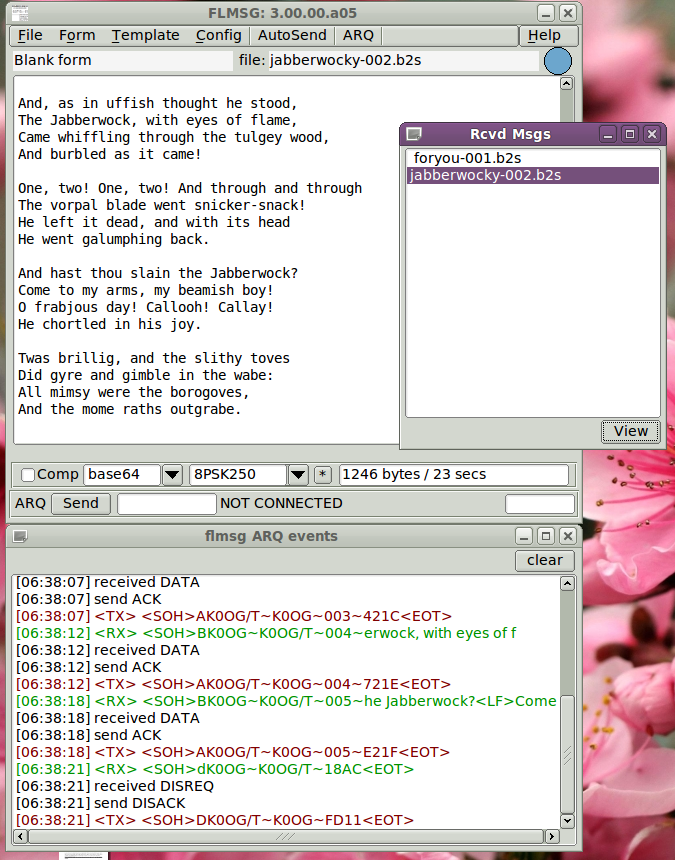The width and height of the screenshot is (675, 860).
Task: Minimize the FLMSG main window
Action: click(546, 13)
